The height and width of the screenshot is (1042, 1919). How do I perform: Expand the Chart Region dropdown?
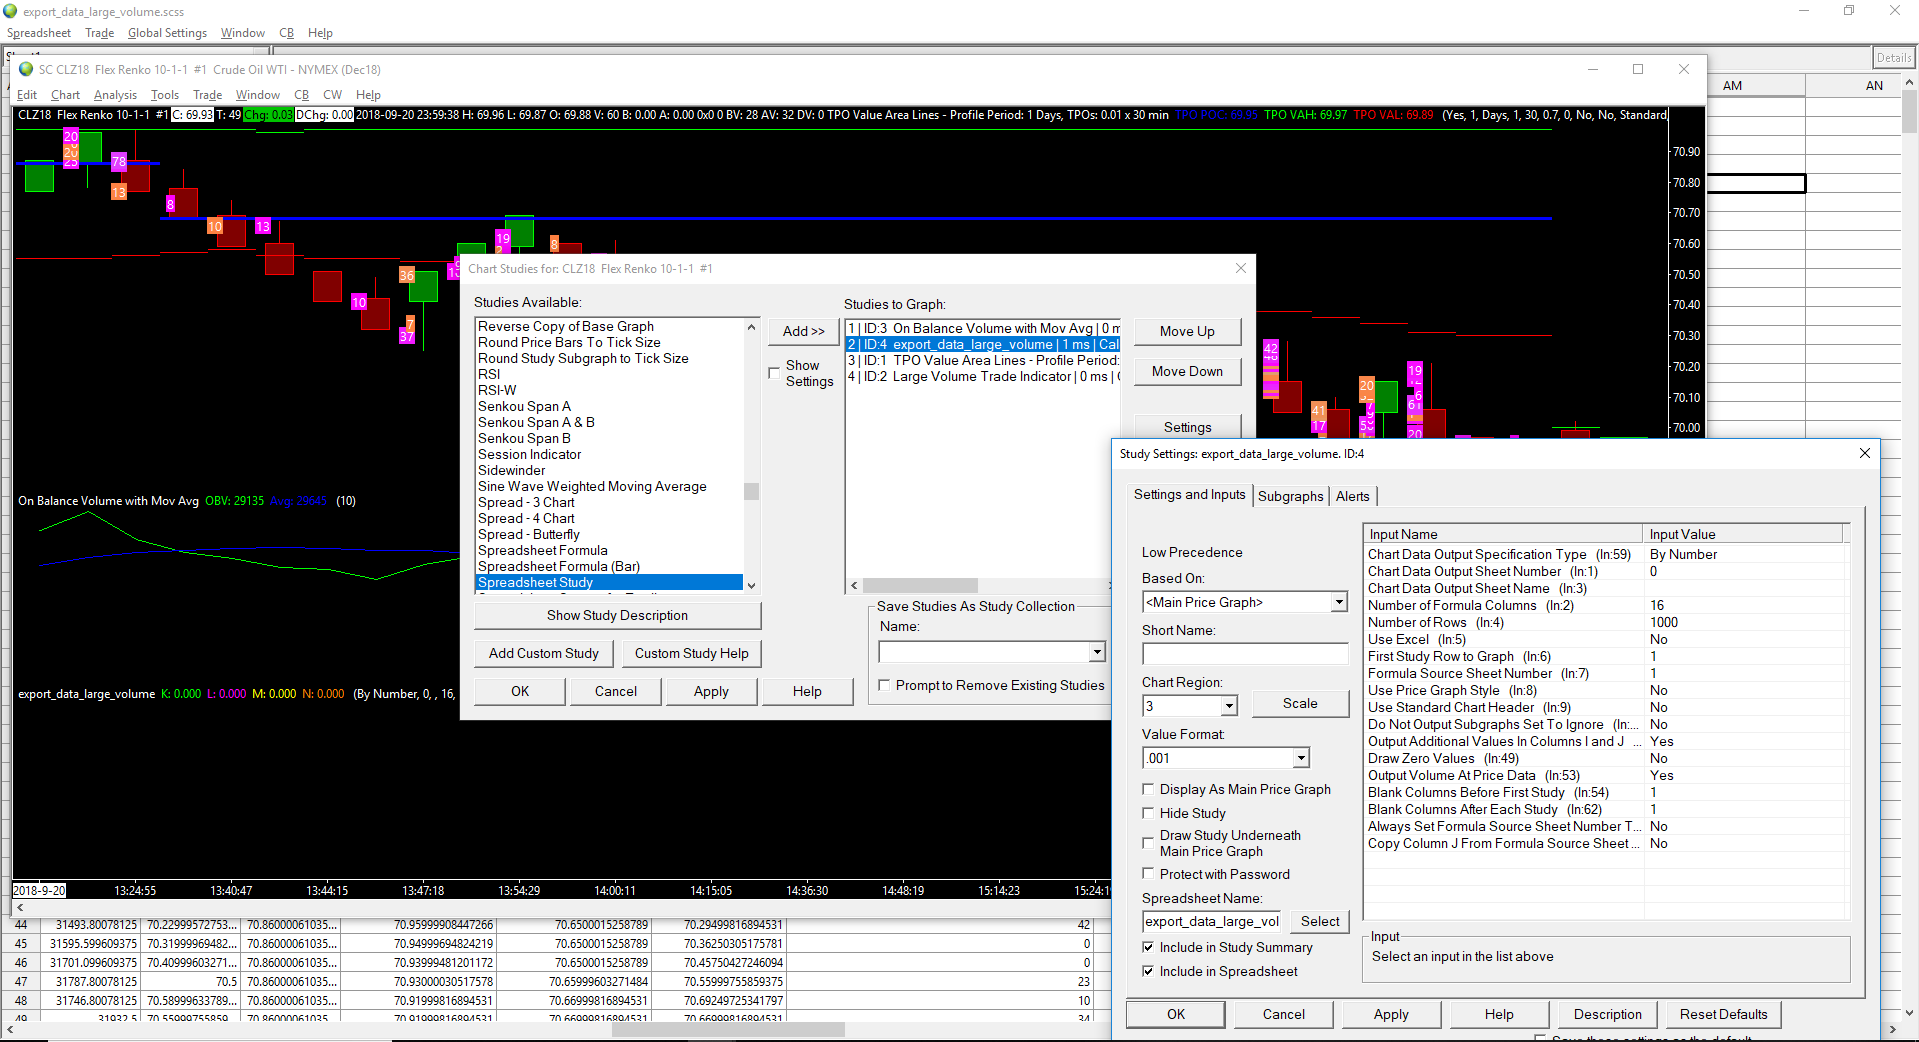pyautogui.click(x=1229, y=706)
